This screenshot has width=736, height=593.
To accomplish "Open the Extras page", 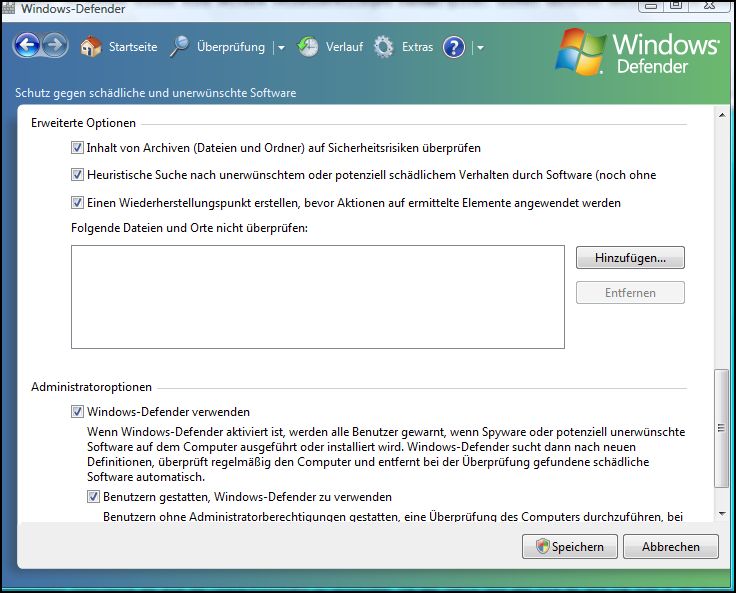I will [x=417, y=47].
